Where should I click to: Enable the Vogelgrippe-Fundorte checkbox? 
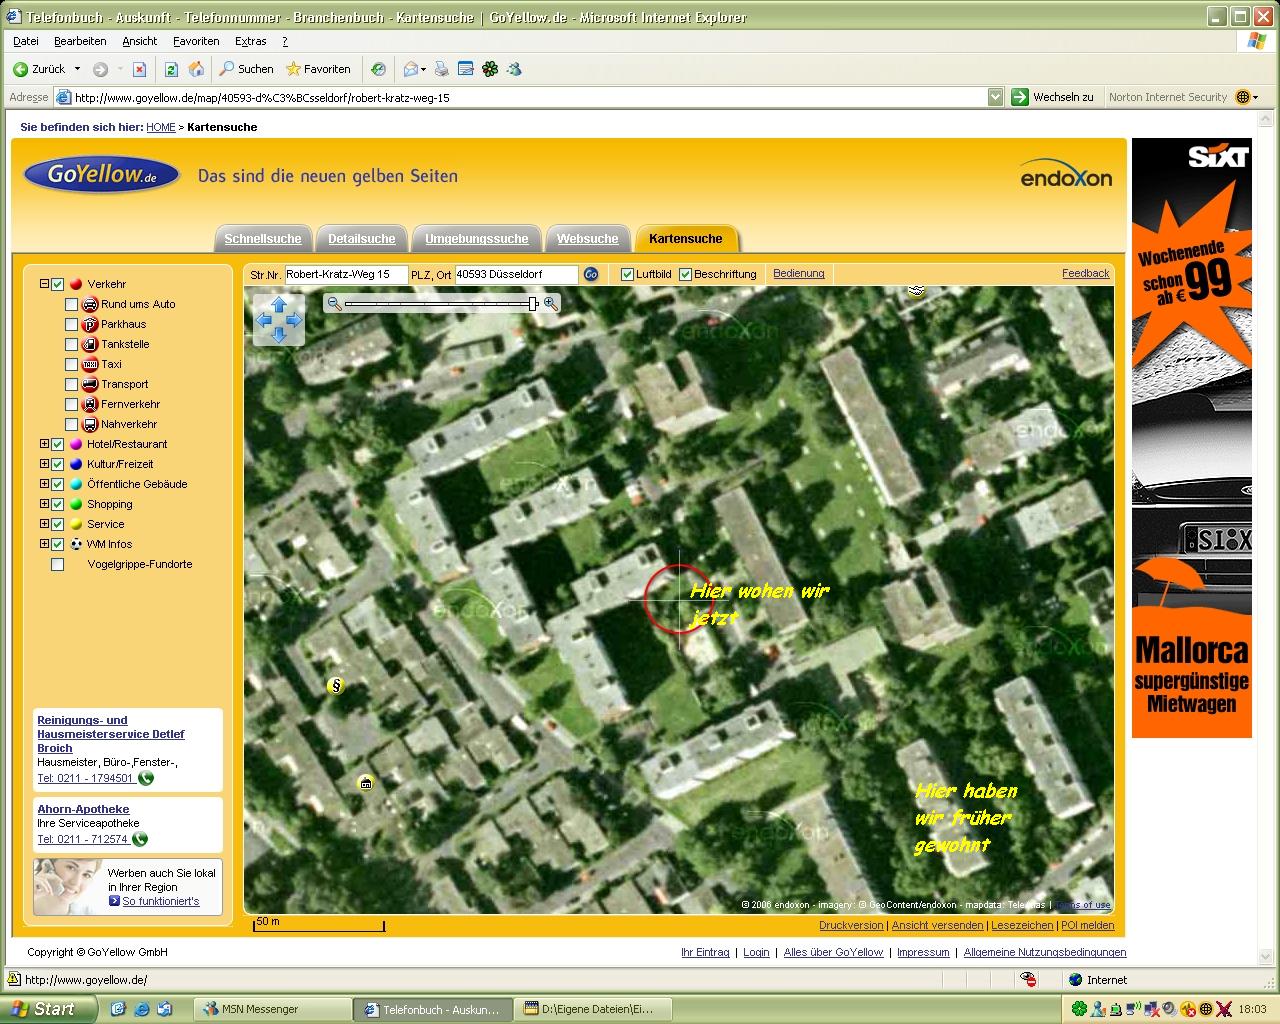tap(58, 564)
